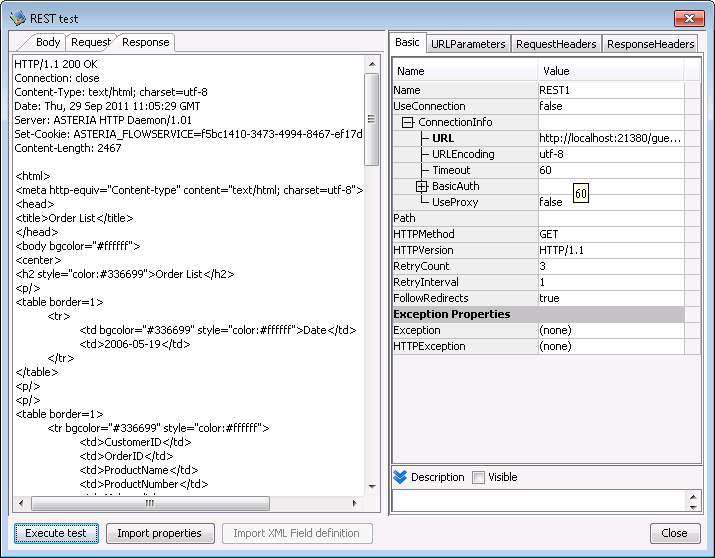The image size is (715, 558).
Task: Collapse the ConnectionInfo tree node
Action: tap(407, 122)
